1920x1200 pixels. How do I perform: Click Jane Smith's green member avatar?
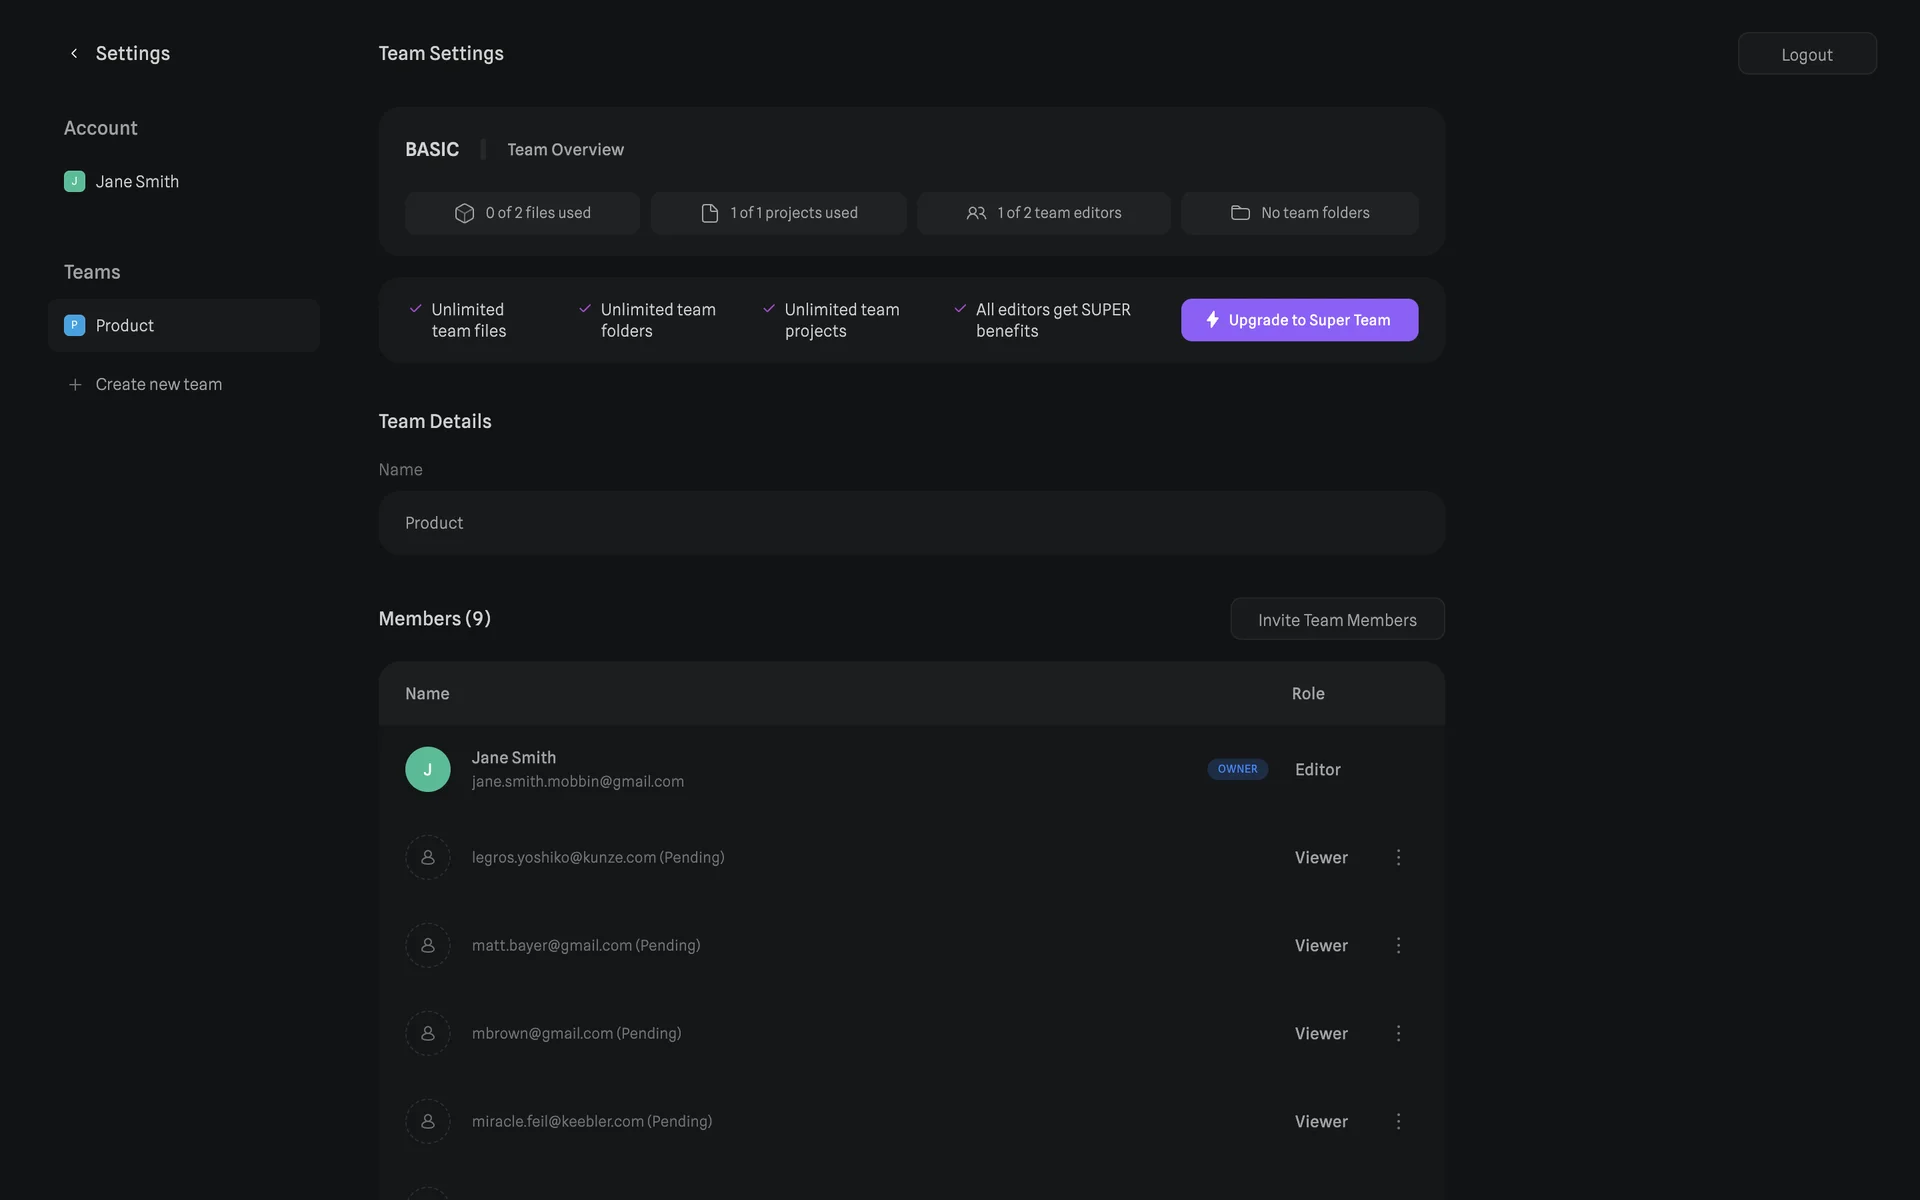[428, 769]
